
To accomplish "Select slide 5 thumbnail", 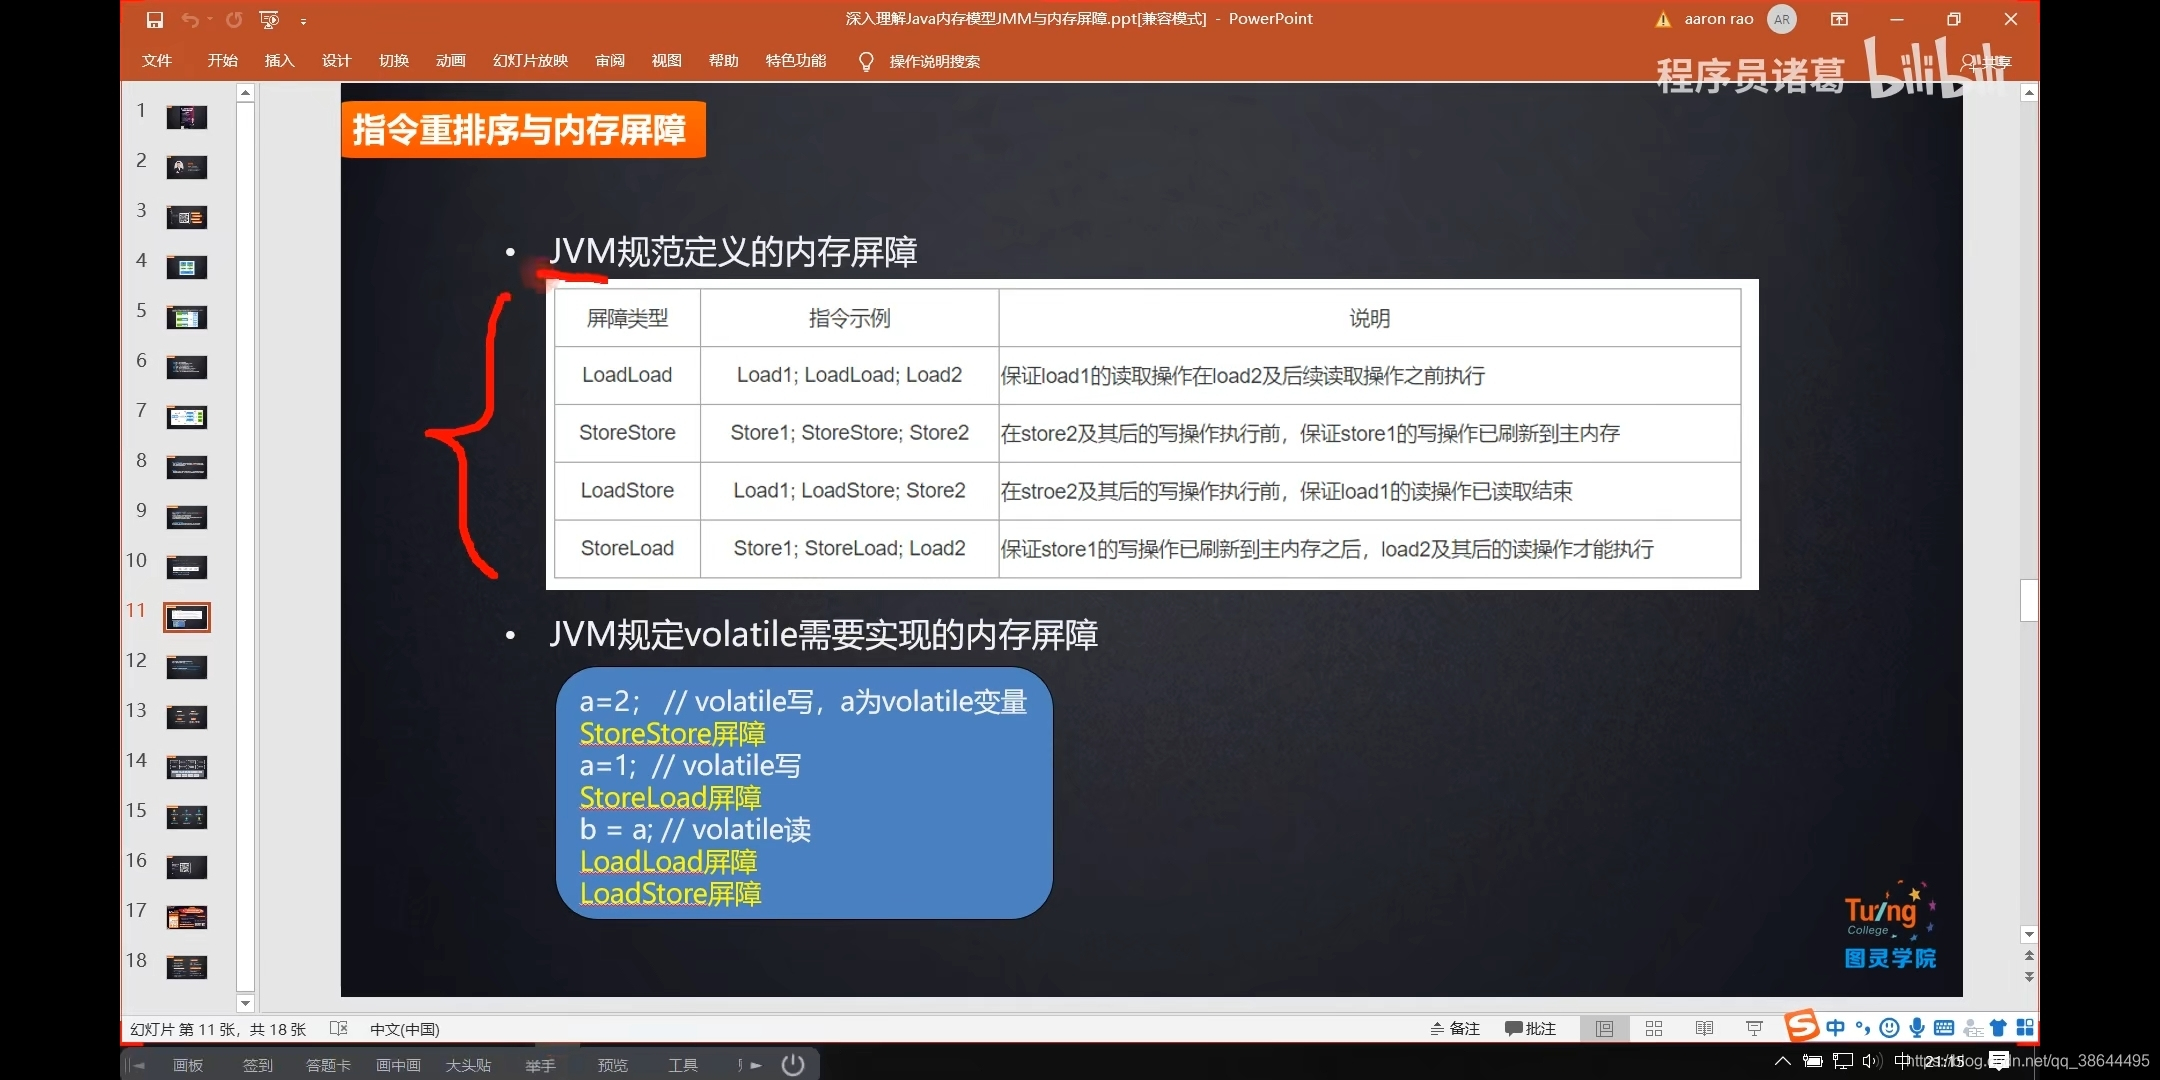I will click(187, 317).
